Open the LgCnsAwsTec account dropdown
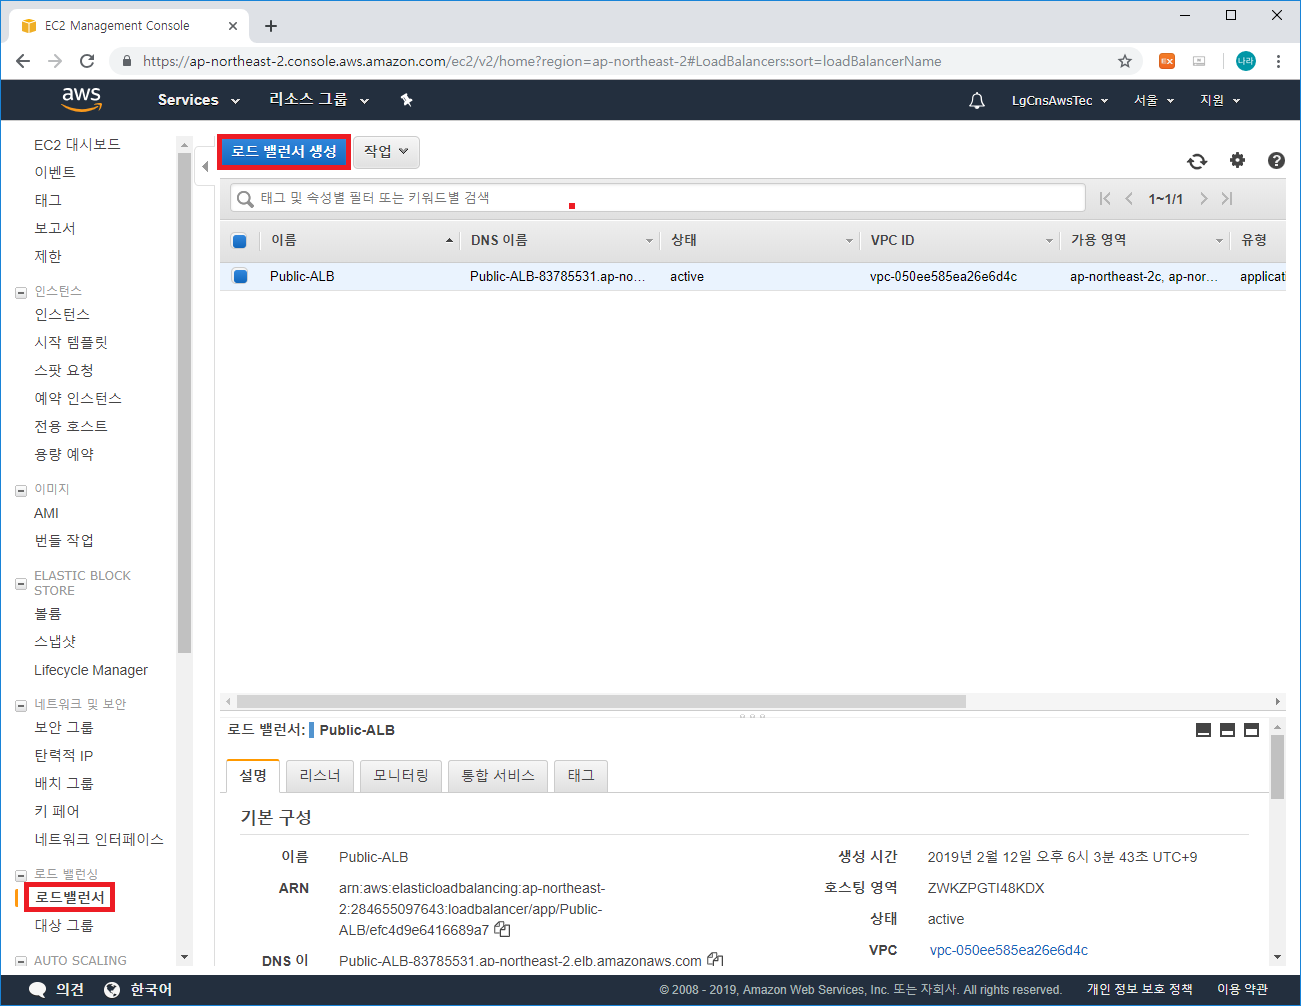This screenshot has height=1006, width=1301. pyautogui.click(x=1060, y=100)
